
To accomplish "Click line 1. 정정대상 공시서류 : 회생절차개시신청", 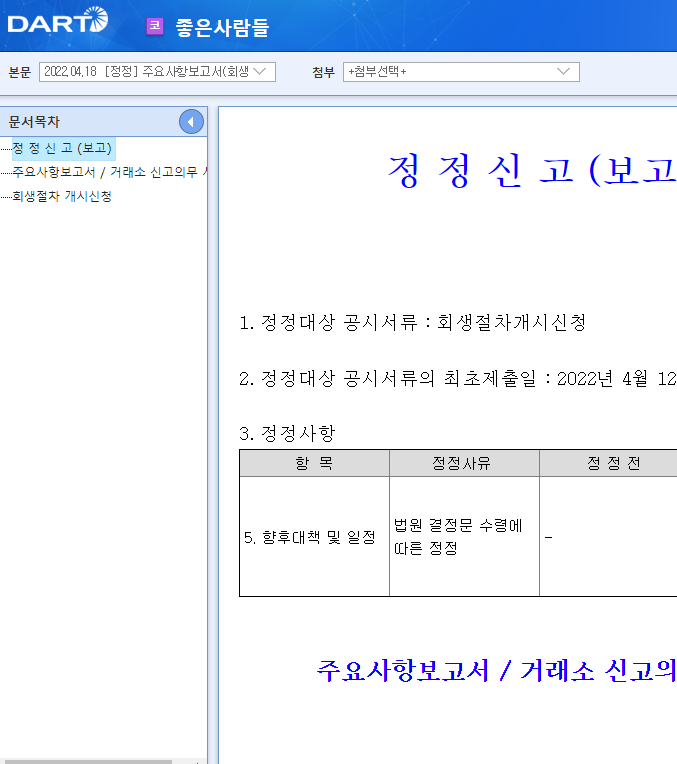I will coord(413,322).
